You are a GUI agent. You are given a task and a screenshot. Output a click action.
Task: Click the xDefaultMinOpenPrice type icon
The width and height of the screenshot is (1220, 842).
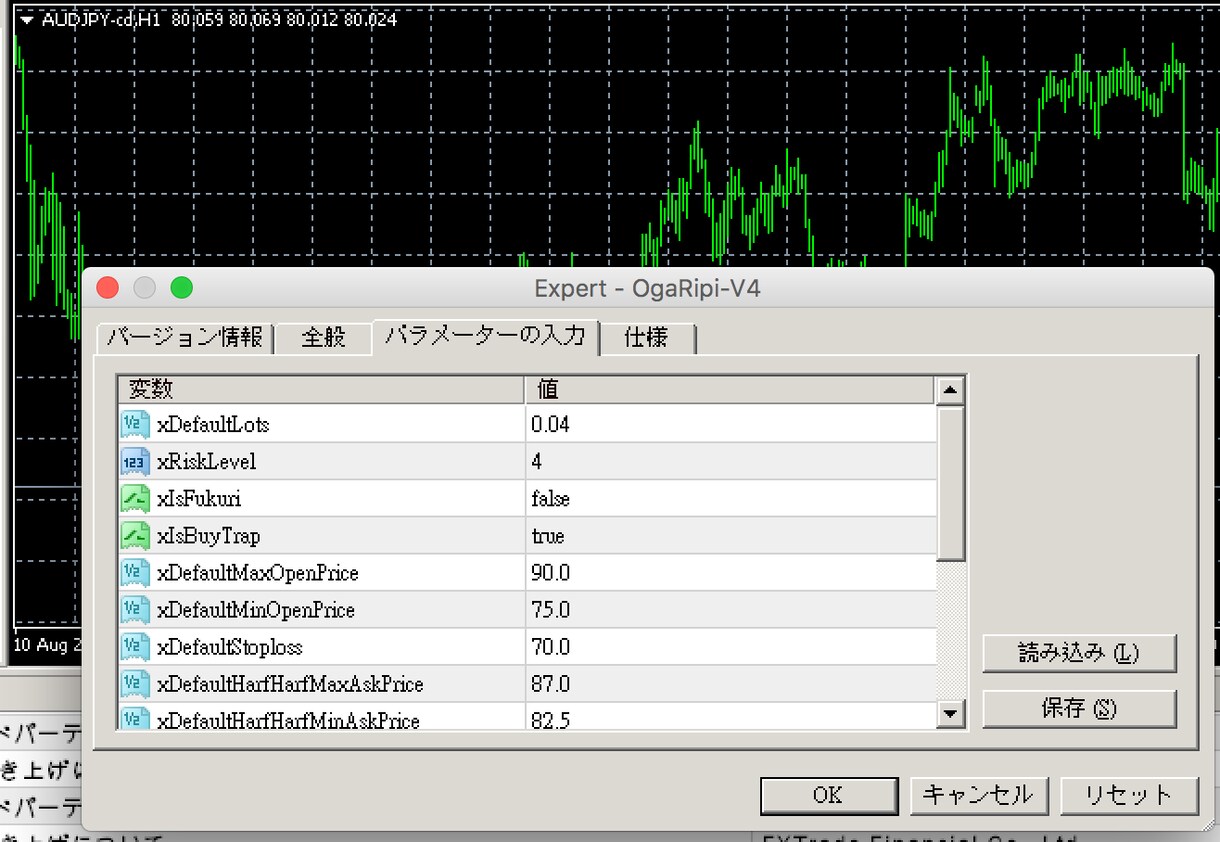135,610
